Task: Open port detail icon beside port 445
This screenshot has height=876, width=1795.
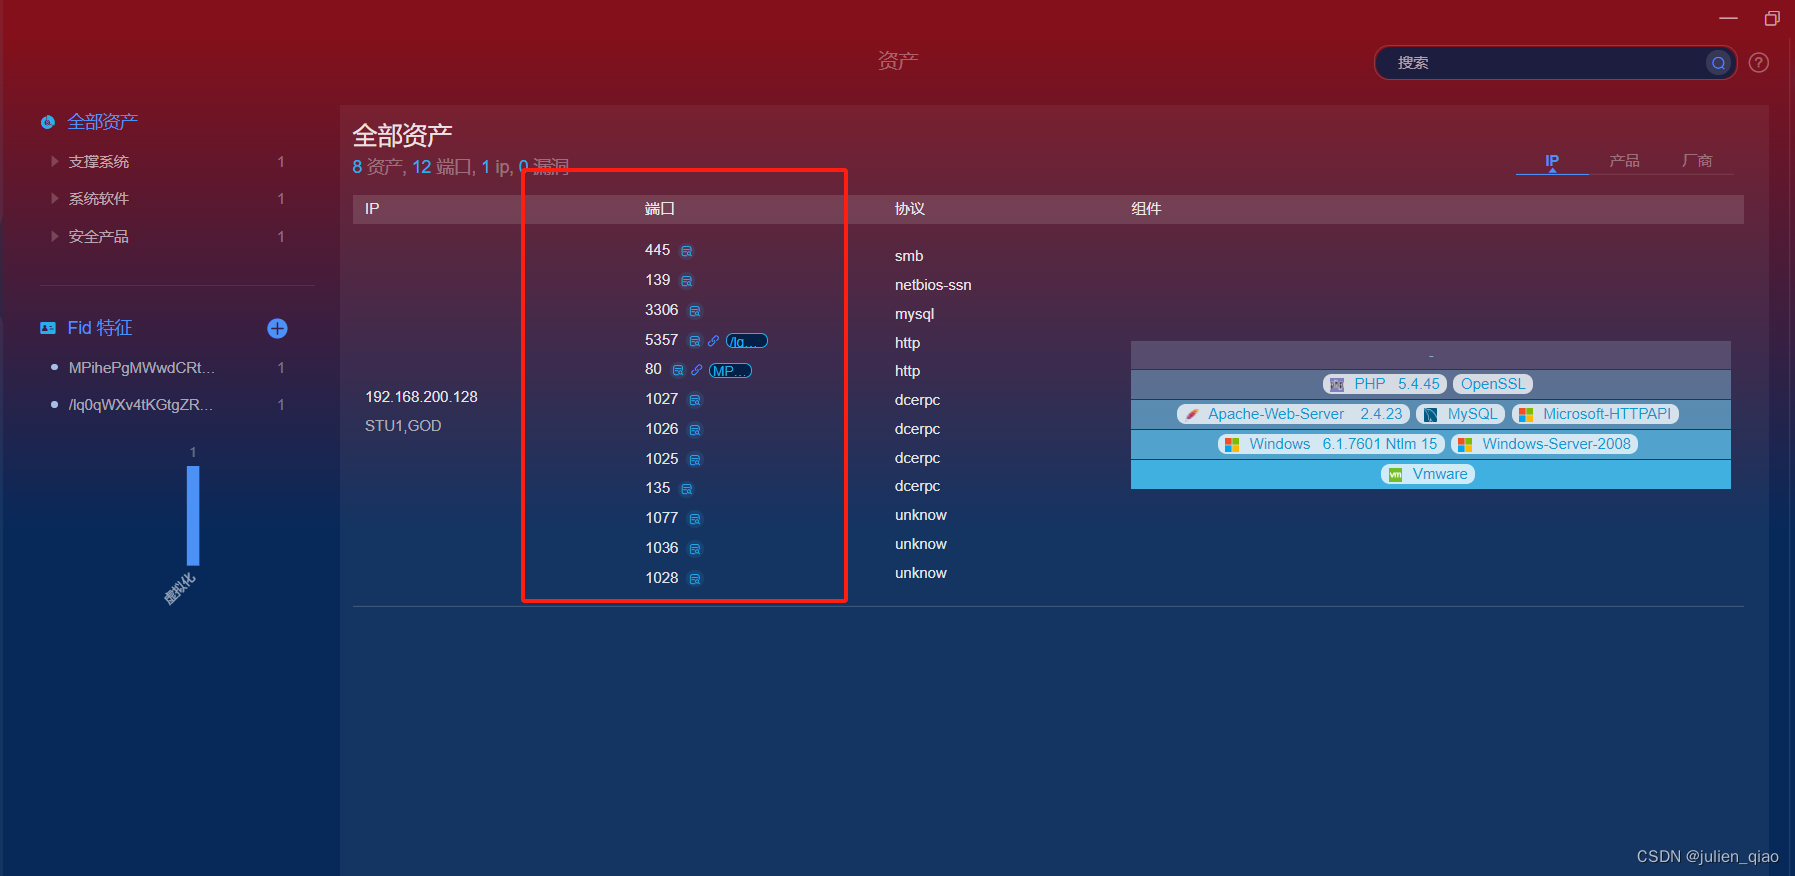Action: [687, 251]
